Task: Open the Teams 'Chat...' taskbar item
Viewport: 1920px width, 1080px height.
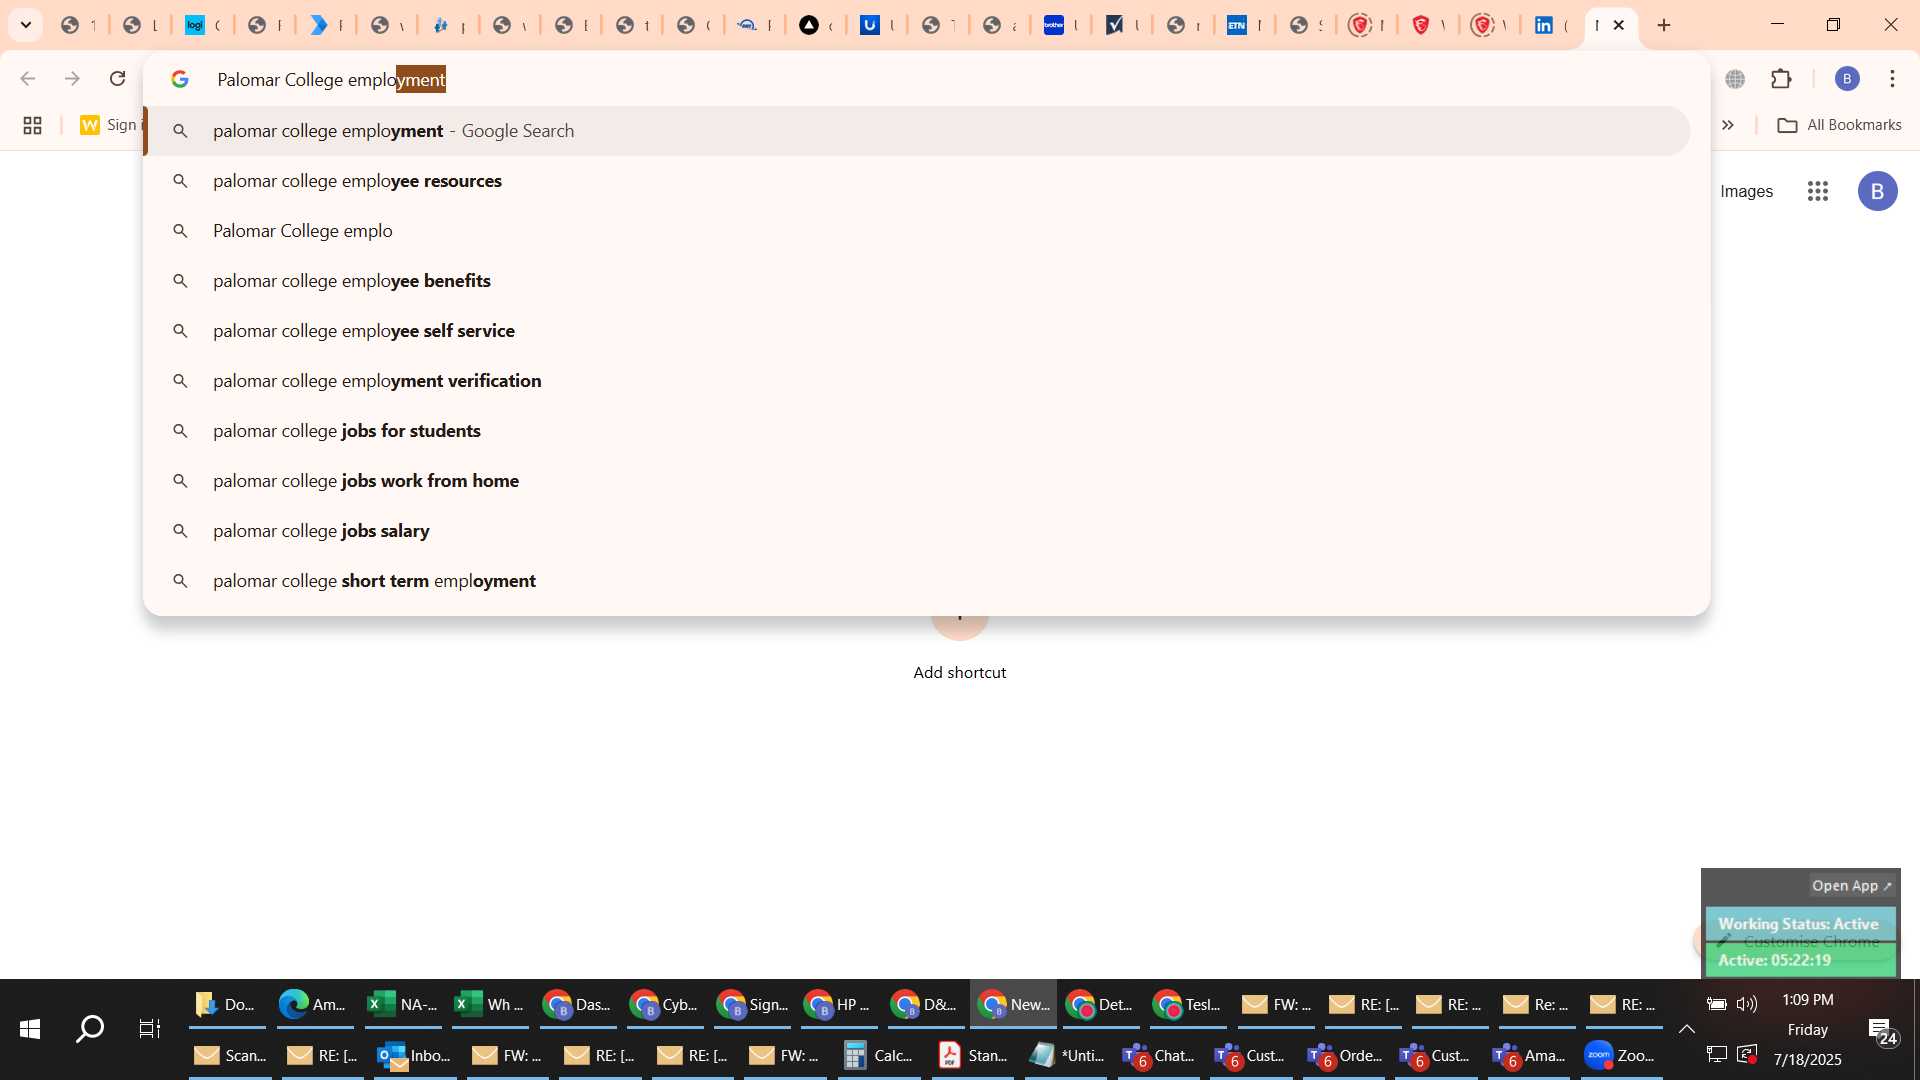Action: click(x=1158, y=1056)
